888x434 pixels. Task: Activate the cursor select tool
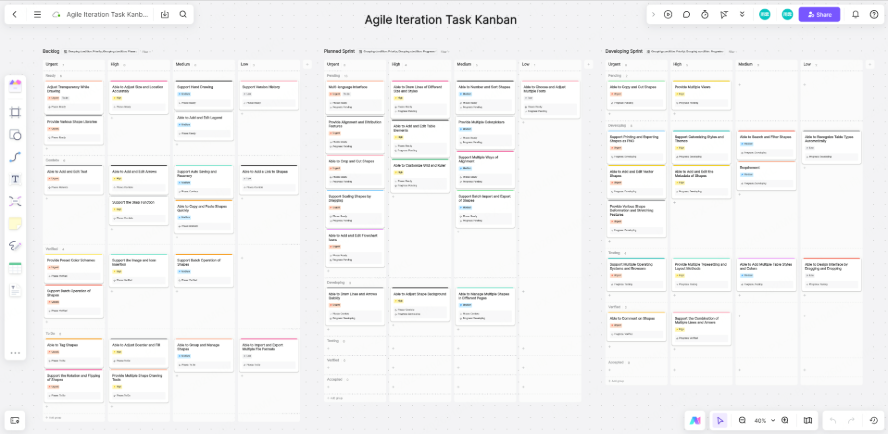tap(720, 420)
